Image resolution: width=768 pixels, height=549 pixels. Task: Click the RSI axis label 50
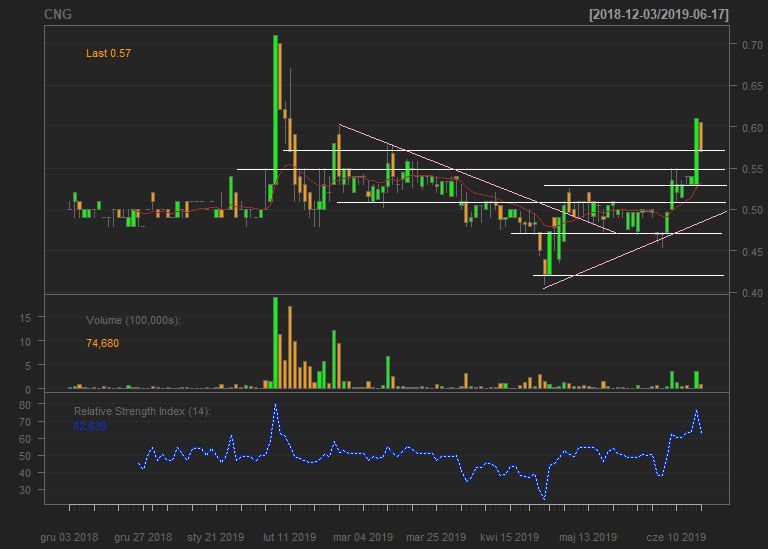(x=25, y=456)
